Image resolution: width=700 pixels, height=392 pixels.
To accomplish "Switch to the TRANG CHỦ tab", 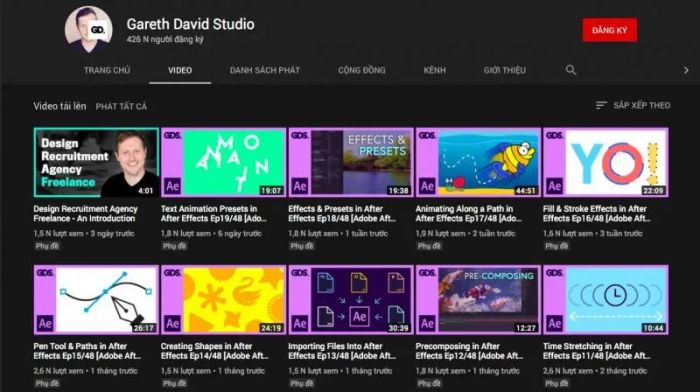I will click(107, 70).
